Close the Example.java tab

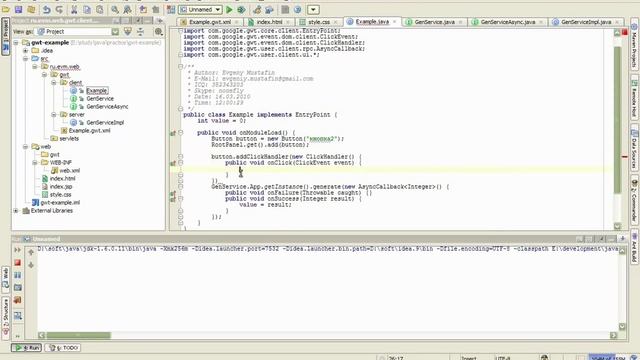(x=395, y=22)
